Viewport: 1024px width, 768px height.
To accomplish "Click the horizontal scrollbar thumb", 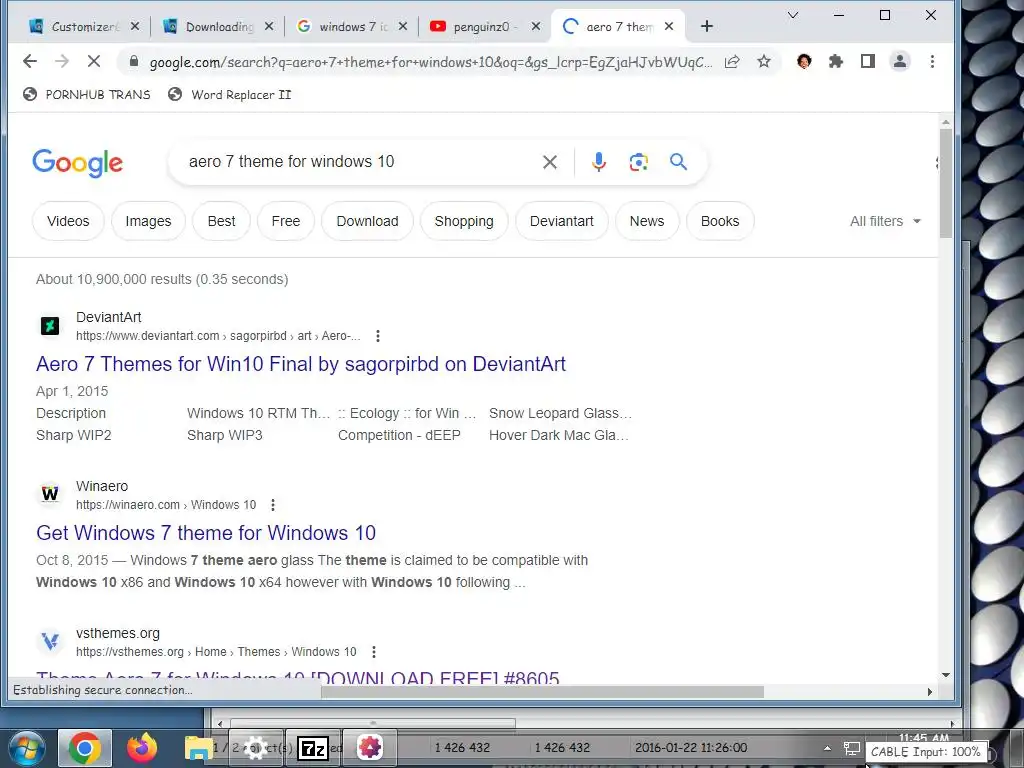I will (x=542, y=692).
